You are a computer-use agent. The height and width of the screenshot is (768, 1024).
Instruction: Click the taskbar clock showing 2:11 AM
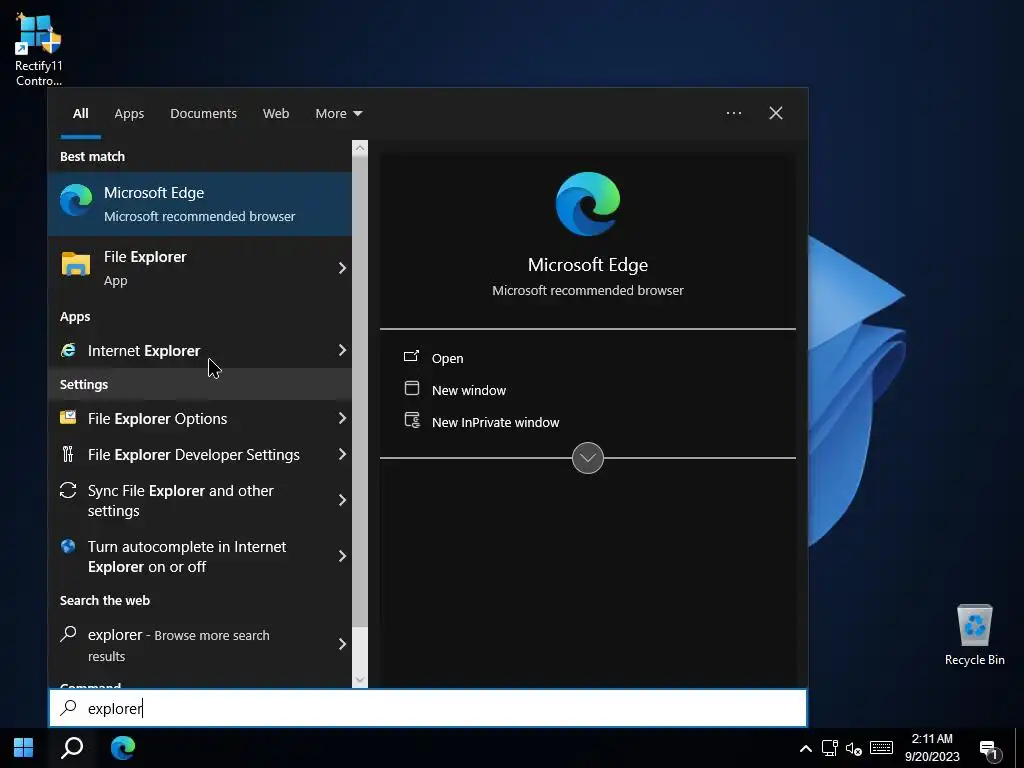coord(932,748)
